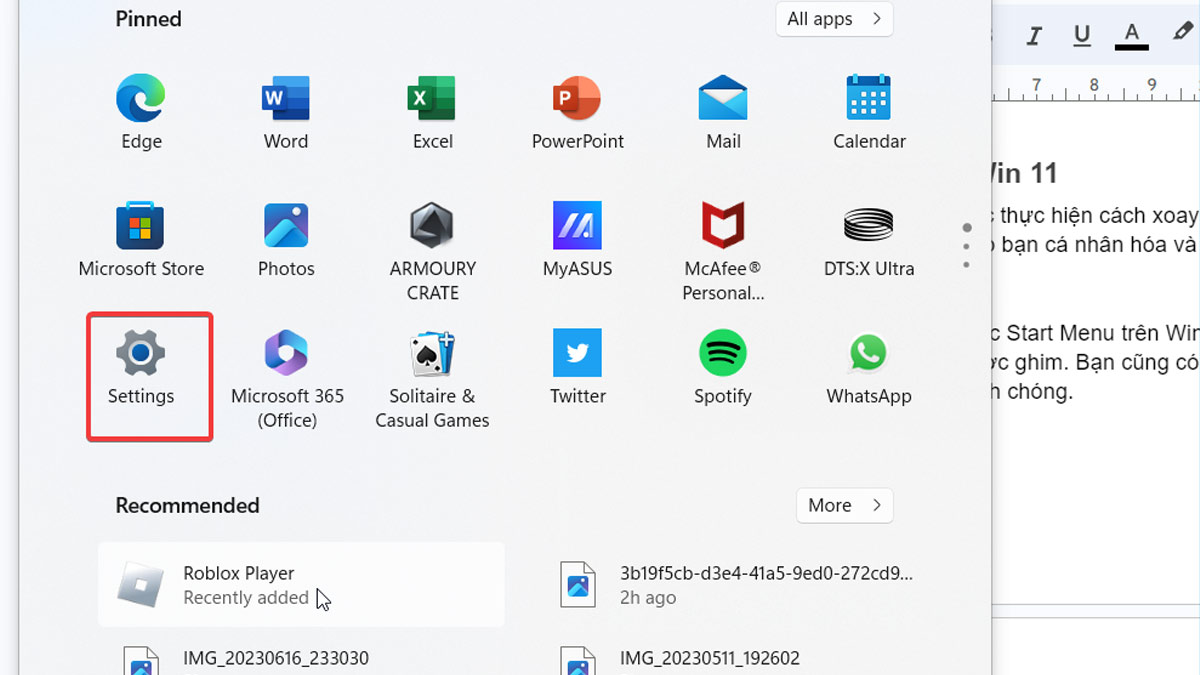Launch Microsoft 365 (Office)
Screen dimensions: 1200x675
(x=286, y=379)
